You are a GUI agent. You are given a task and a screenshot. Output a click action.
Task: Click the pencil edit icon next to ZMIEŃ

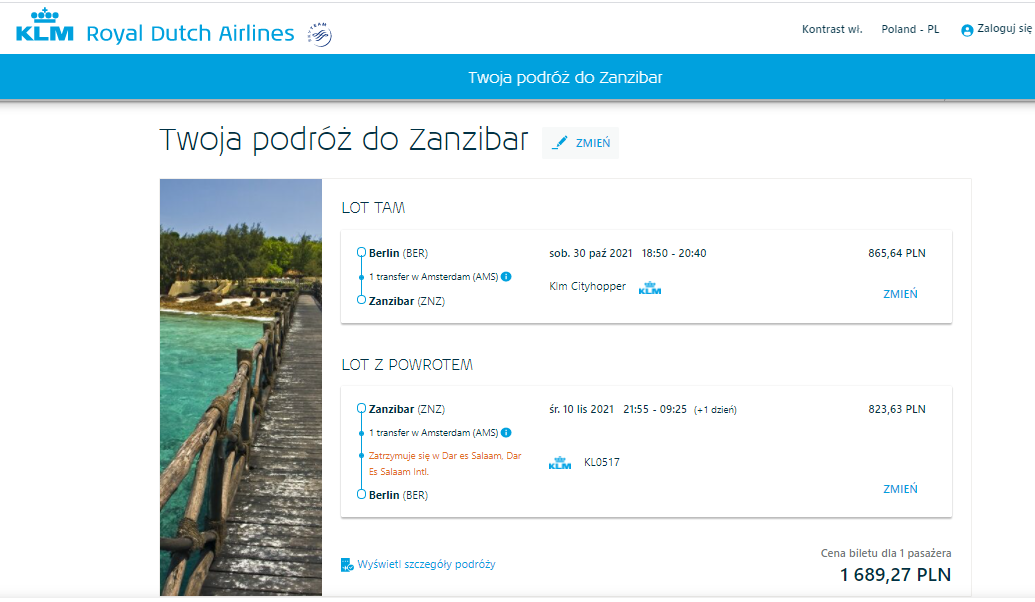coord(560,143)
